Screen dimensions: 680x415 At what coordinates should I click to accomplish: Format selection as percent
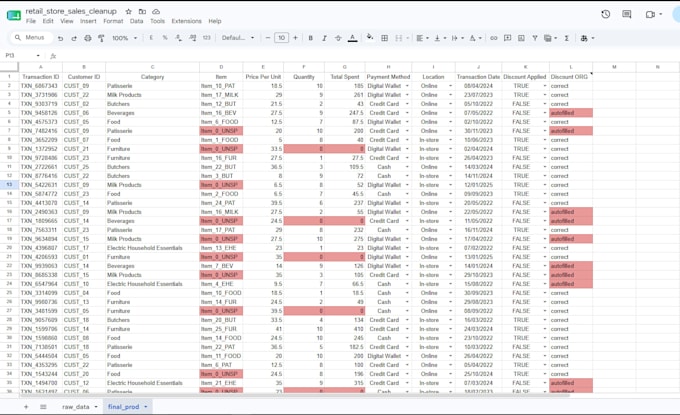tap(165, 38)
